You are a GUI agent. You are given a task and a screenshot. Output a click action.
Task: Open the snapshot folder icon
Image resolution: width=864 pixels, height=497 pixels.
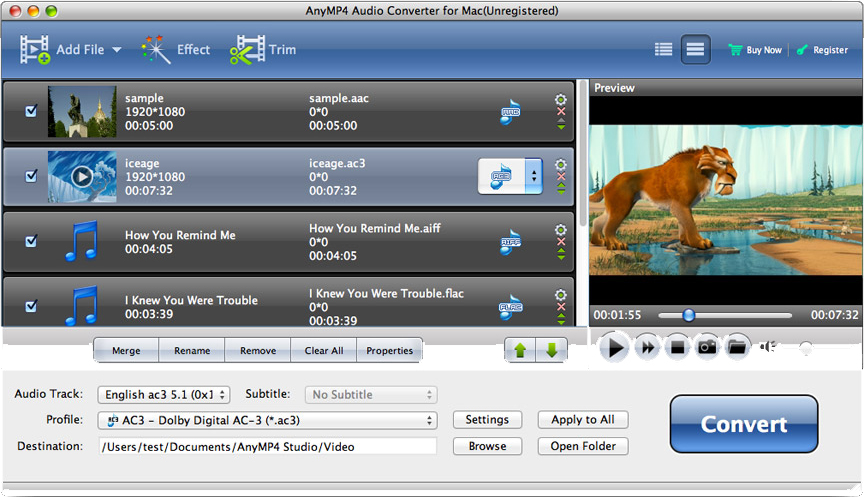tap(737, 347)
